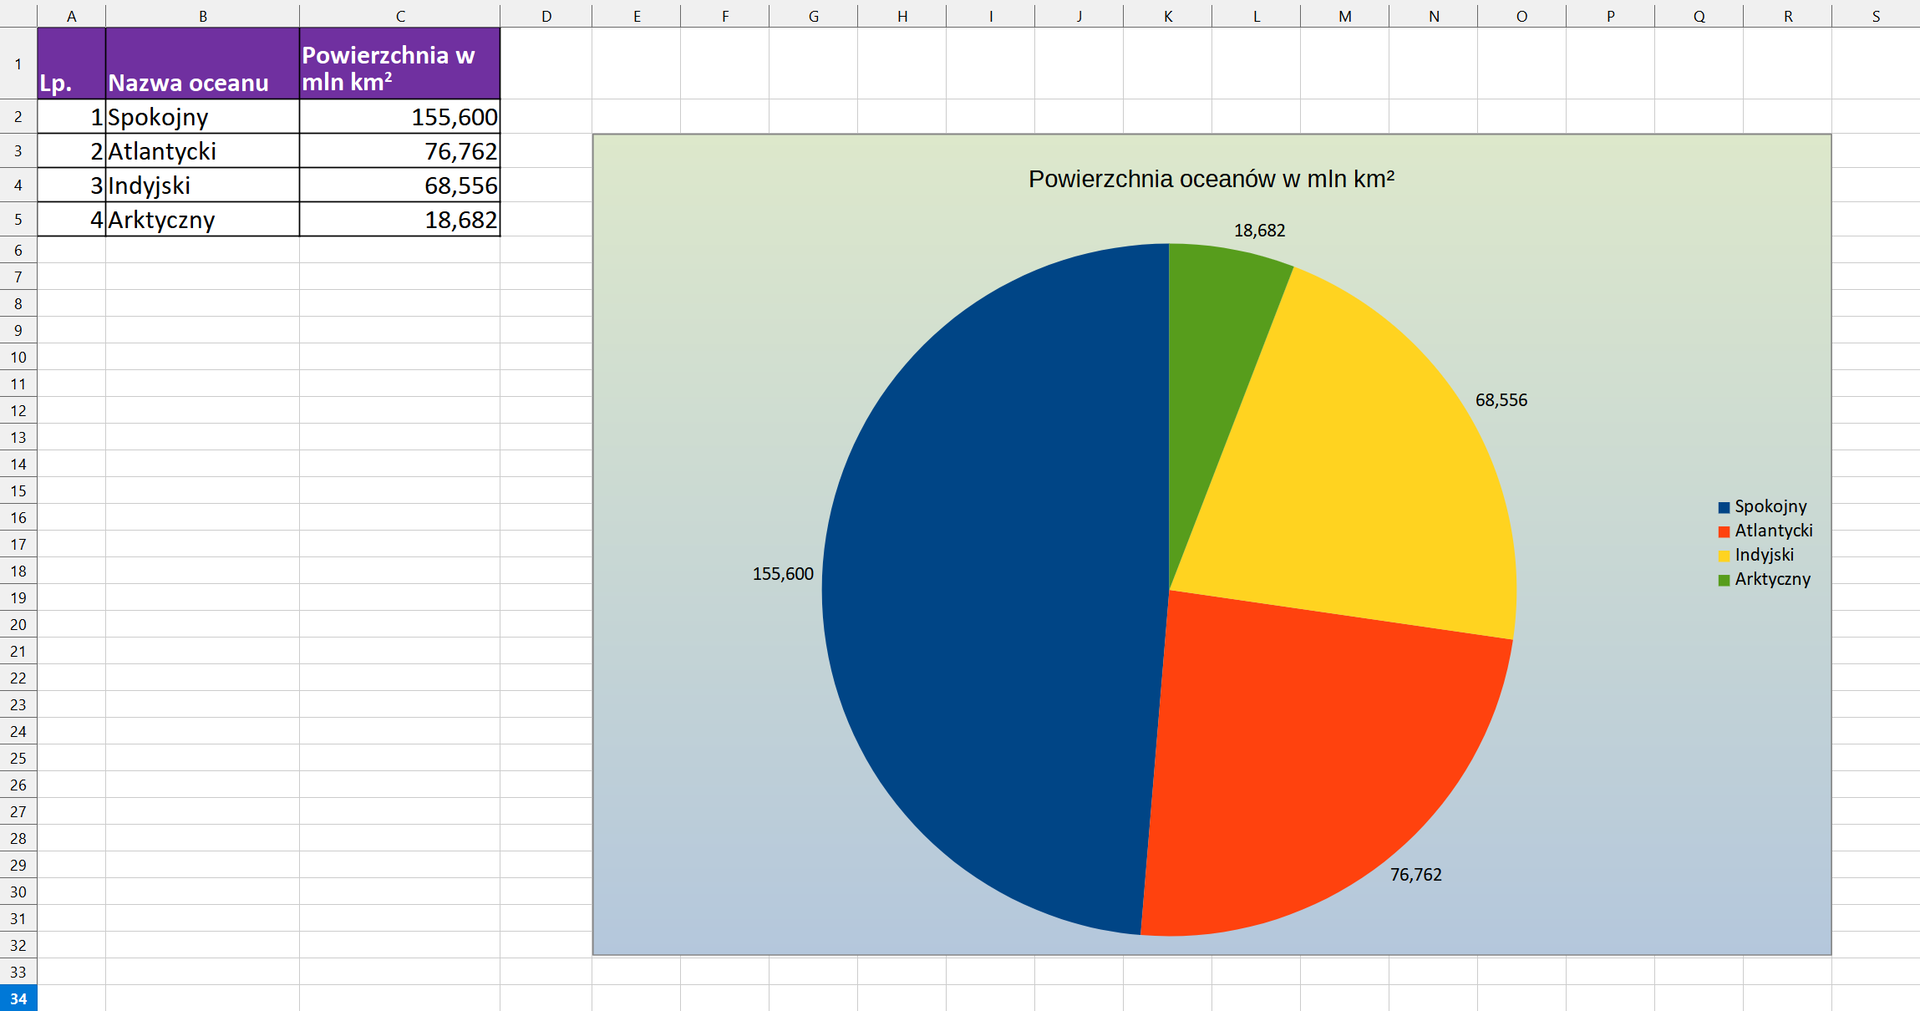Select table cell with value 68,556

[399, 185]
